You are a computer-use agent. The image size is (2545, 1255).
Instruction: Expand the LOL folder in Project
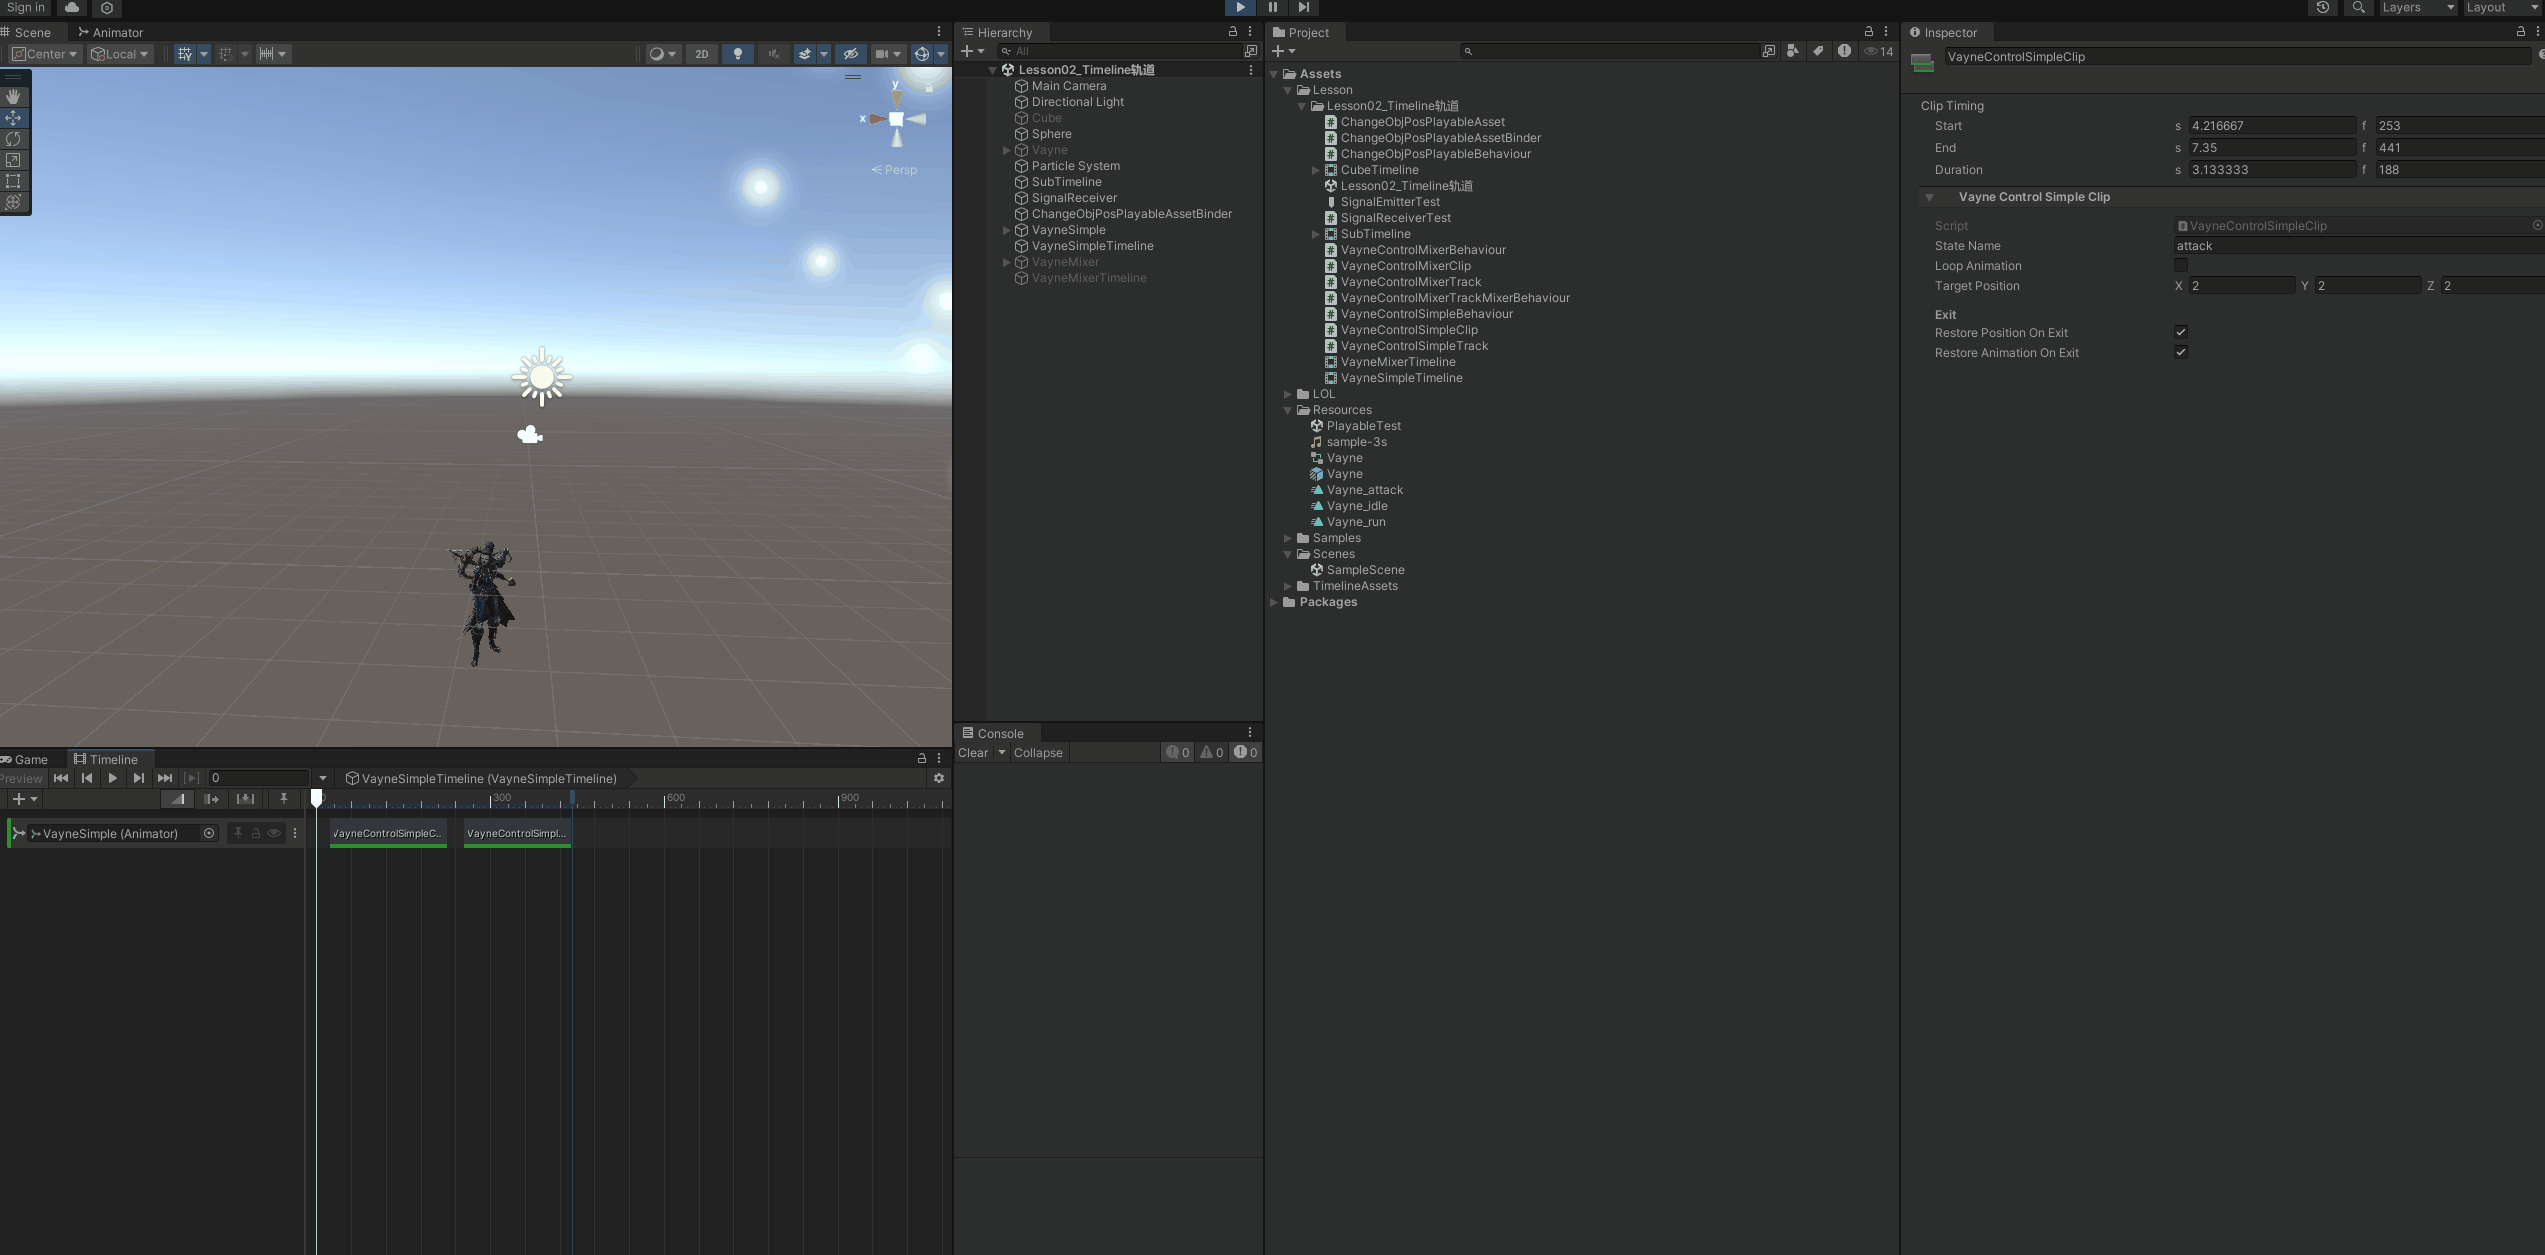pyautogui.click(x=1288, y=394)
